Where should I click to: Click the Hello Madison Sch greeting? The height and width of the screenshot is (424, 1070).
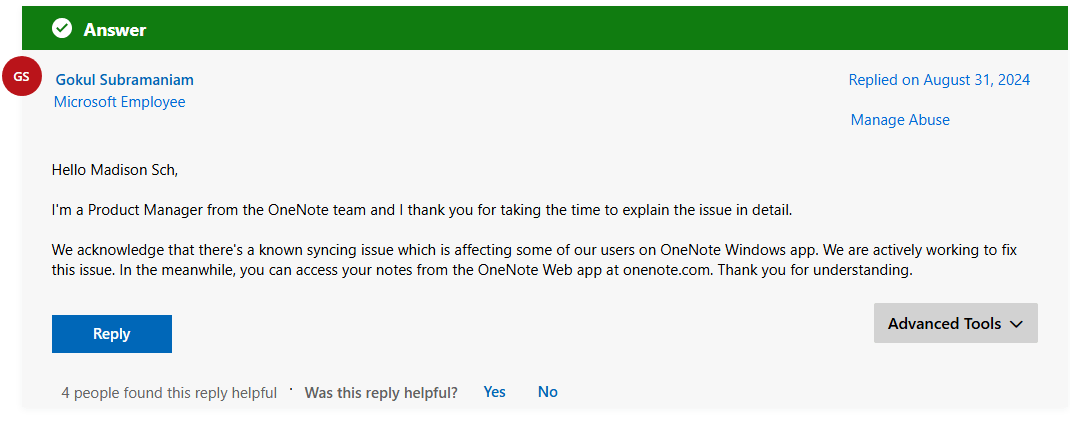point(115,170)
